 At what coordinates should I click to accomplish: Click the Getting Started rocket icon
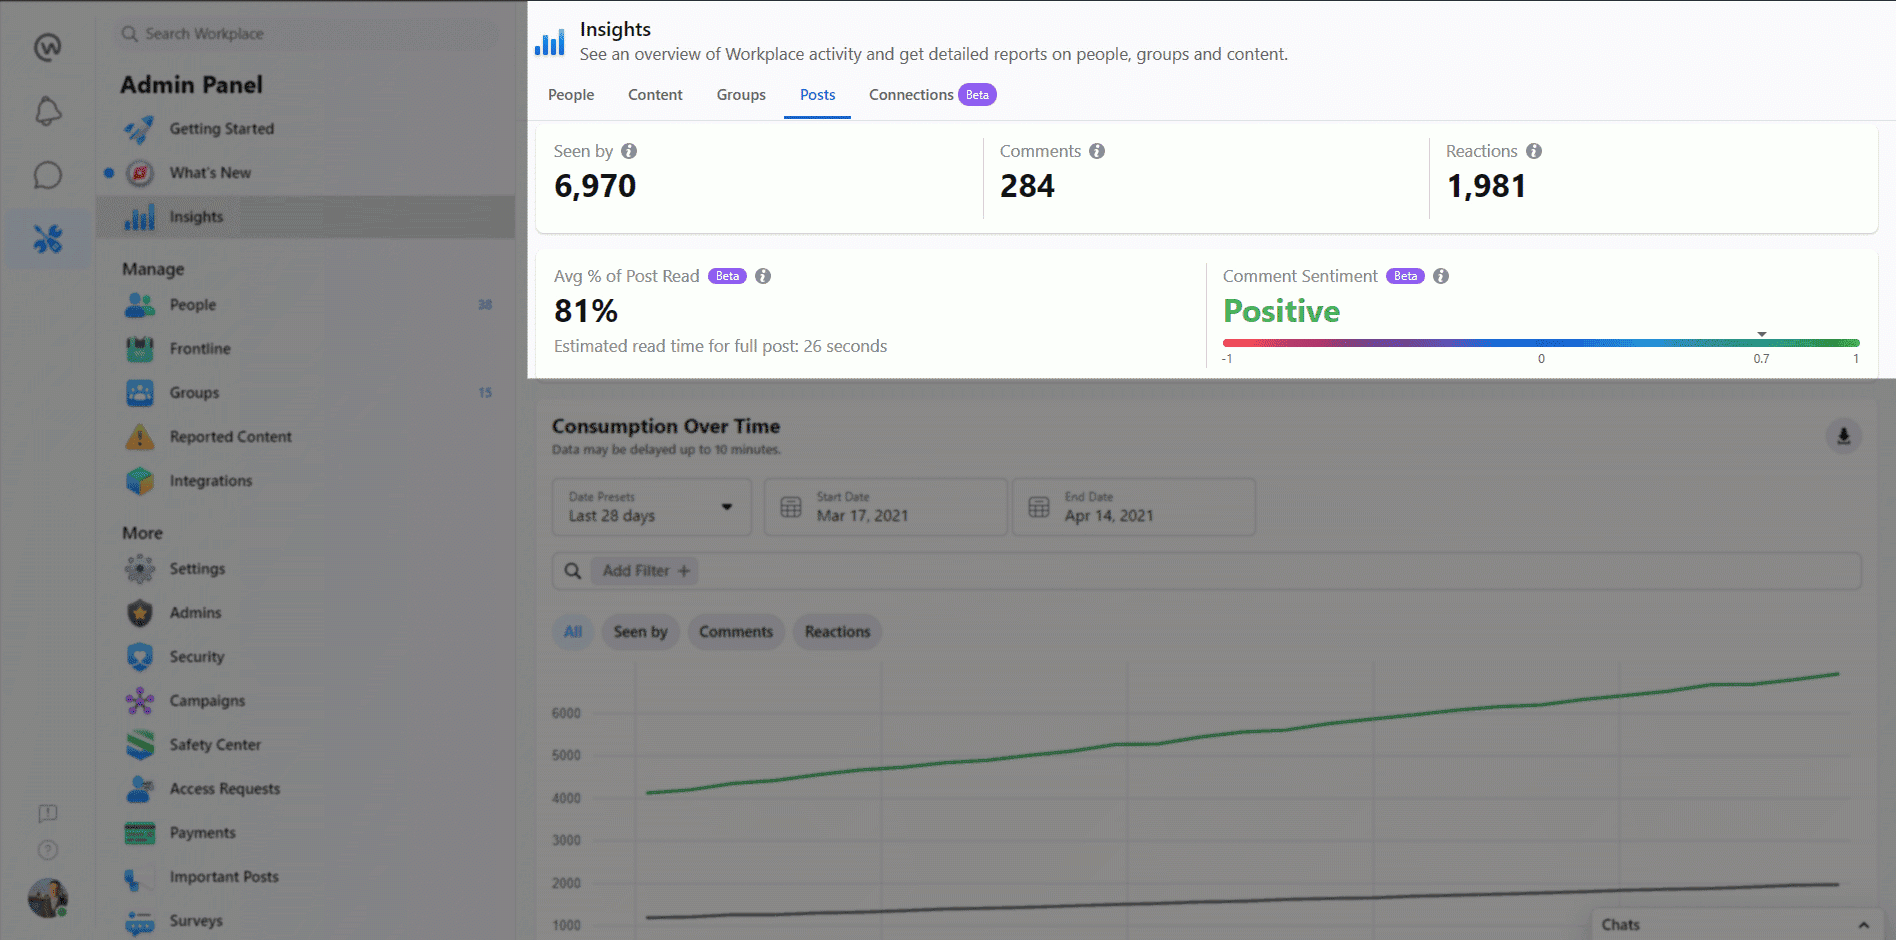139,129
